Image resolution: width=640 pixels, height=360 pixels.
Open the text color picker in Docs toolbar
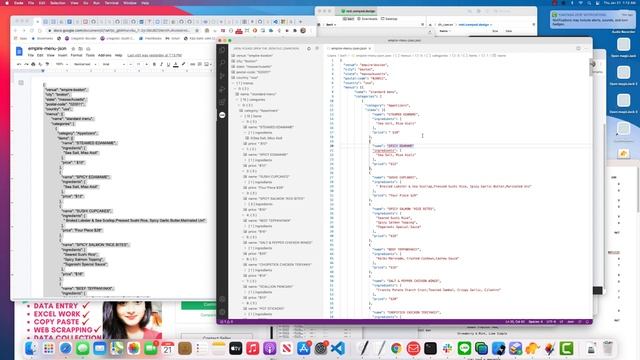tap(176, 64)
